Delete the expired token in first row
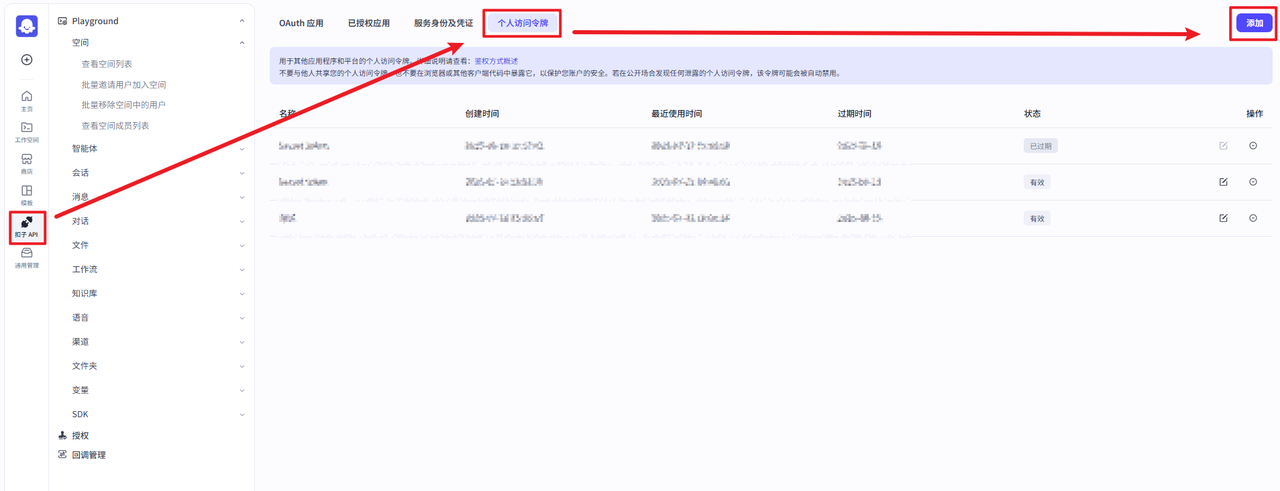 point(1253,146)
